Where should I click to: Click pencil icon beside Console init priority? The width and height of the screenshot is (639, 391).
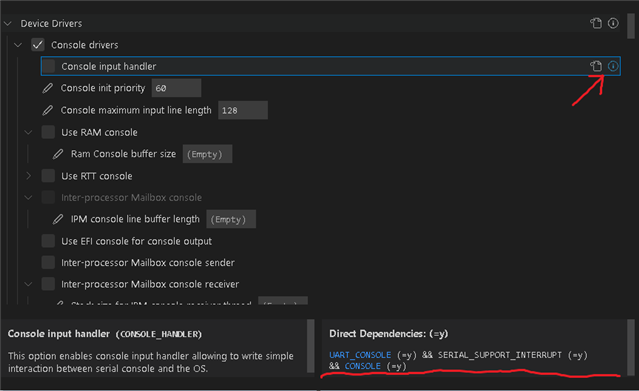(48, 88)
